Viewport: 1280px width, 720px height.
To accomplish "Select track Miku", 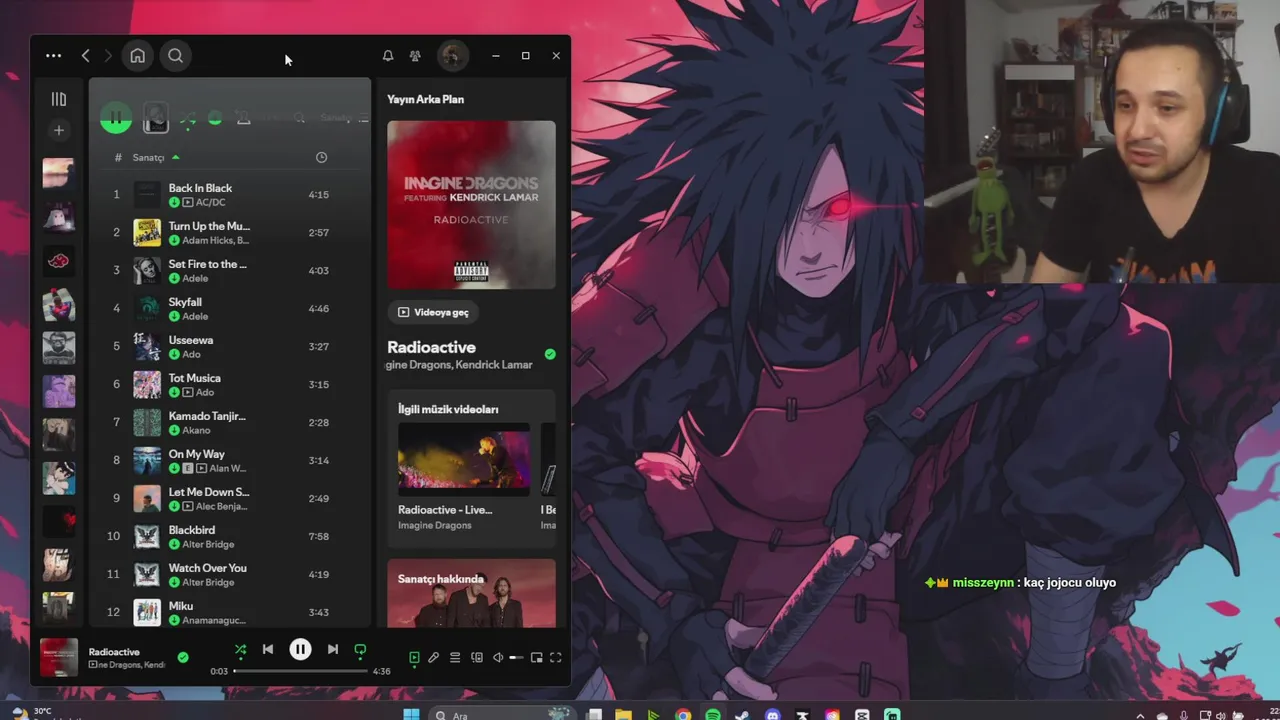I will pyautogui.click(x=230, y=612).
